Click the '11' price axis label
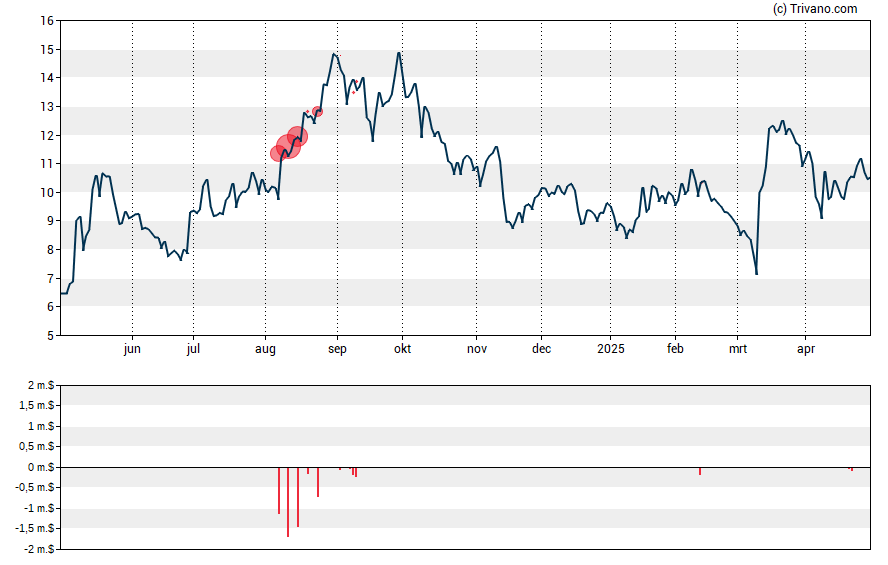The image size is (888, 565). [47, 164]
